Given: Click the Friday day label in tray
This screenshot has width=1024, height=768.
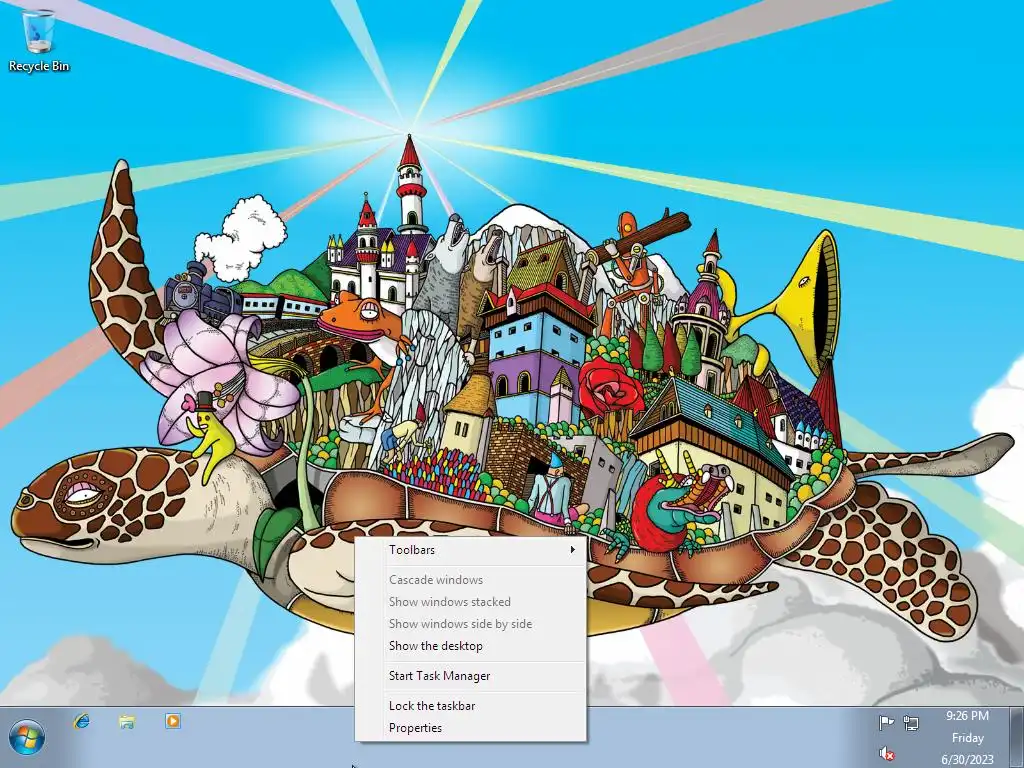Looking at the screenshot, I should point(967,738).
